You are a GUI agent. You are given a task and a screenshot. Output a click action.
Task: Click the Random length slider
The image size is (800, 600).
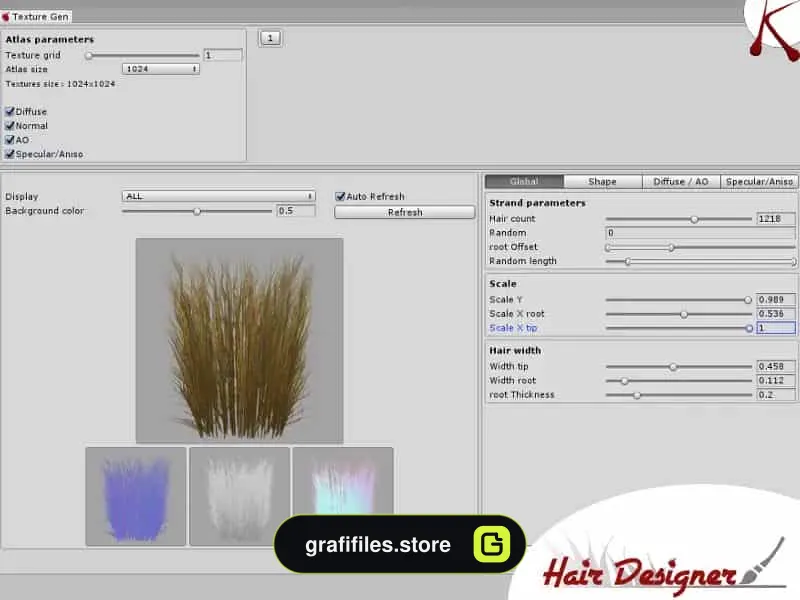click(700, 262)
